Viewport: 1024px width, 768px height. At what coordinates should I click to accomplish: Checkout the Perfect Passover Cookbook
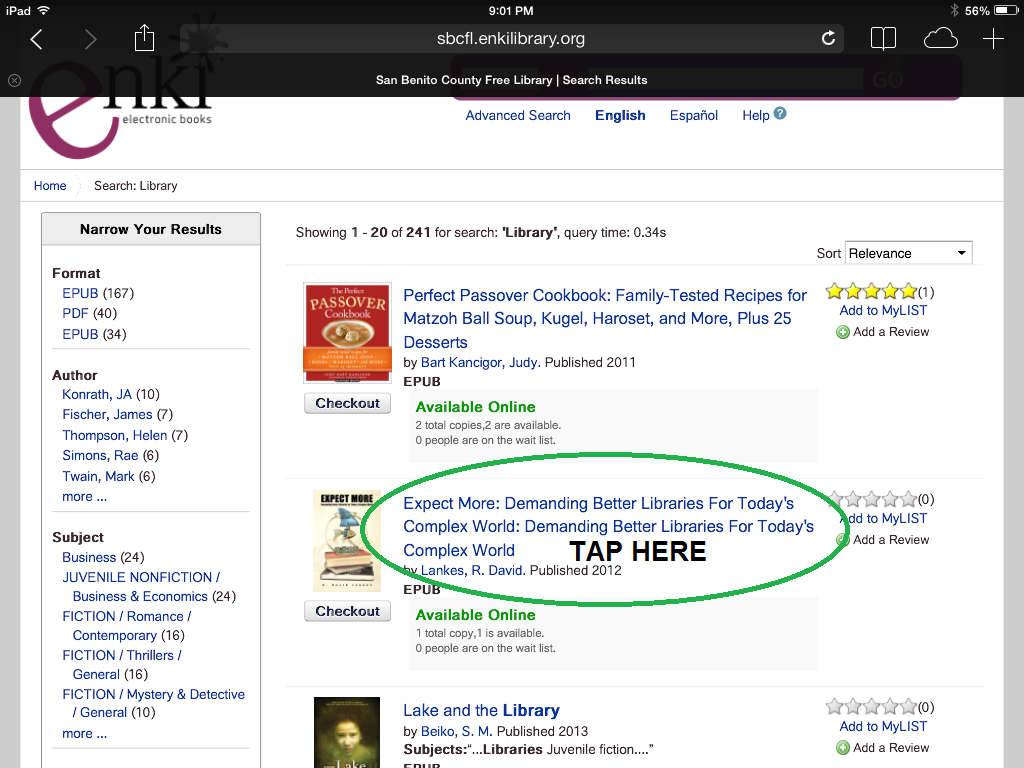[347, 404]
